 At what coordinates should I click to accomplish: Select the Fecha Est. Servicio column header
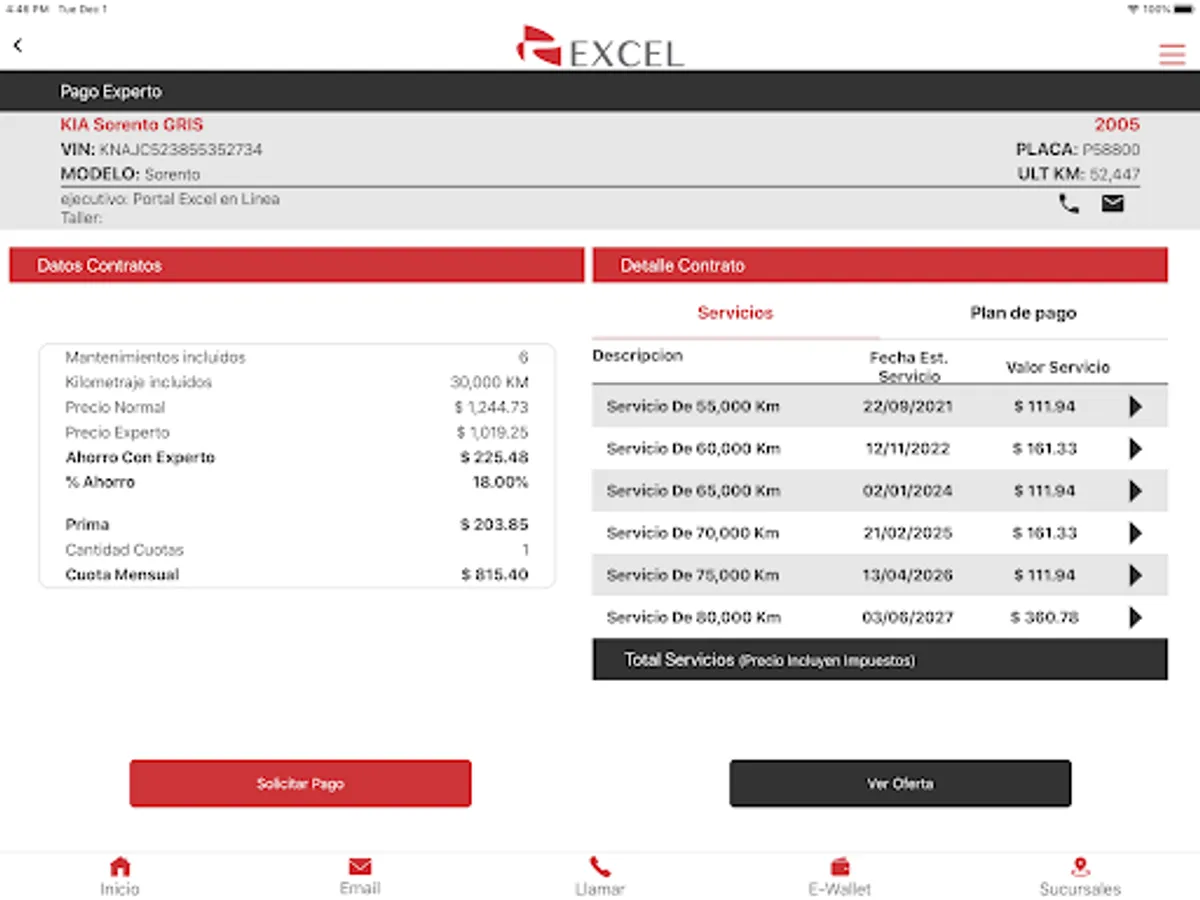[x=909, y=367]
